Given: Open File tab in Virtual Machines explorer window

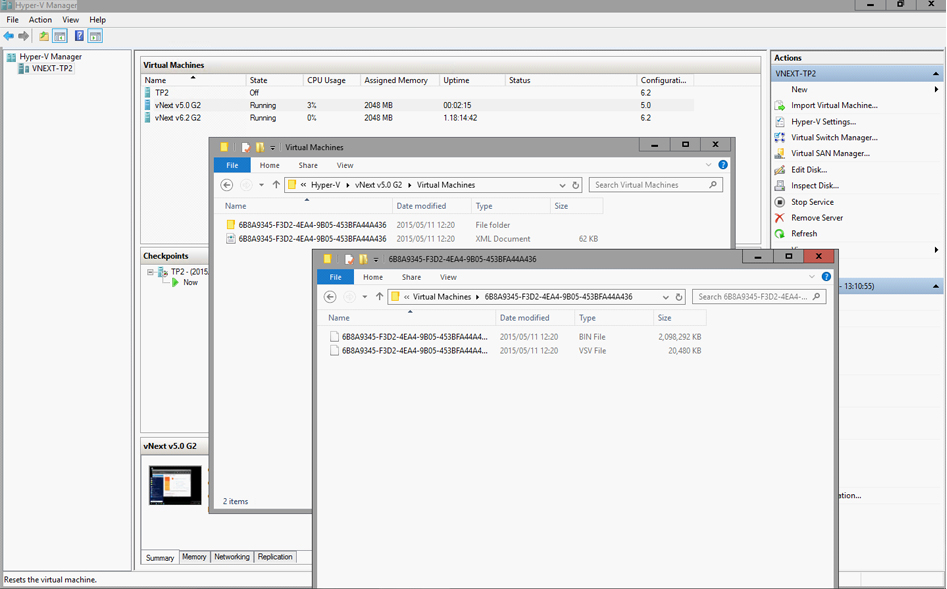Looking at the screenshot, I should pos(232,166).
